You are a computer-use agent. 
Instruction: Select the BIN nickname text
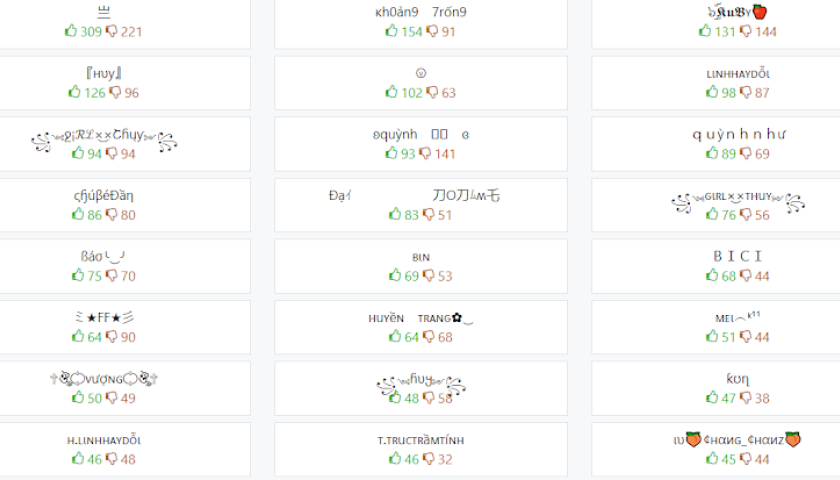pos(421,257)
